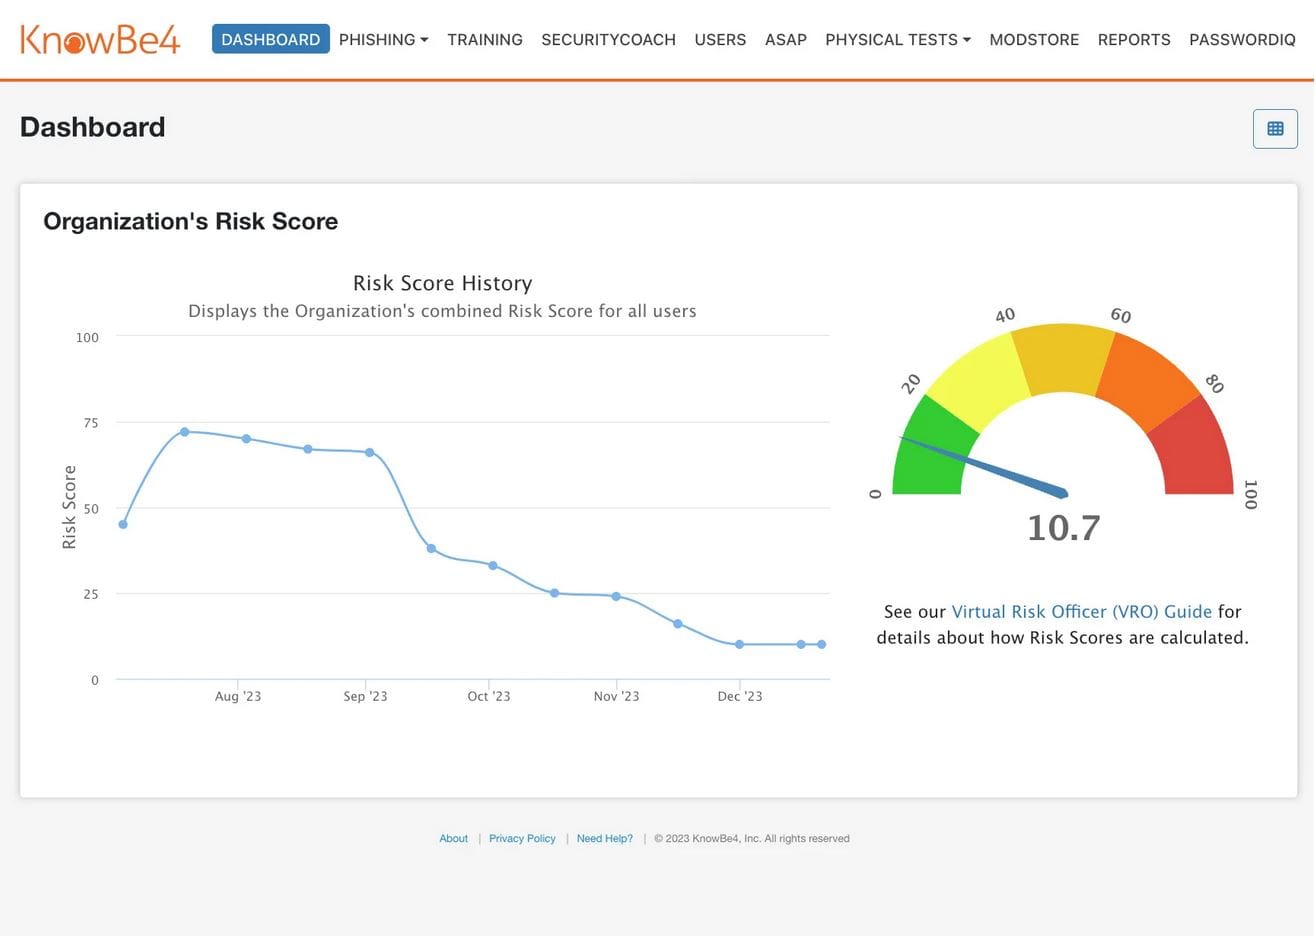Click the Need Help? footer link
1316x938 pixels.
click(604, 838)
